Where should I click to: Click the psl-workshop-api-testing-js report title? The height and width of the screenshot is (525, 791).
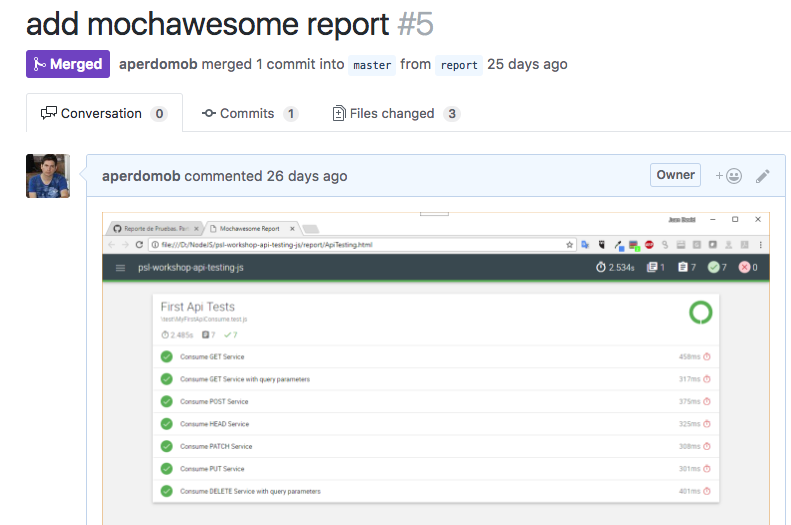click(x=191, y=267)
